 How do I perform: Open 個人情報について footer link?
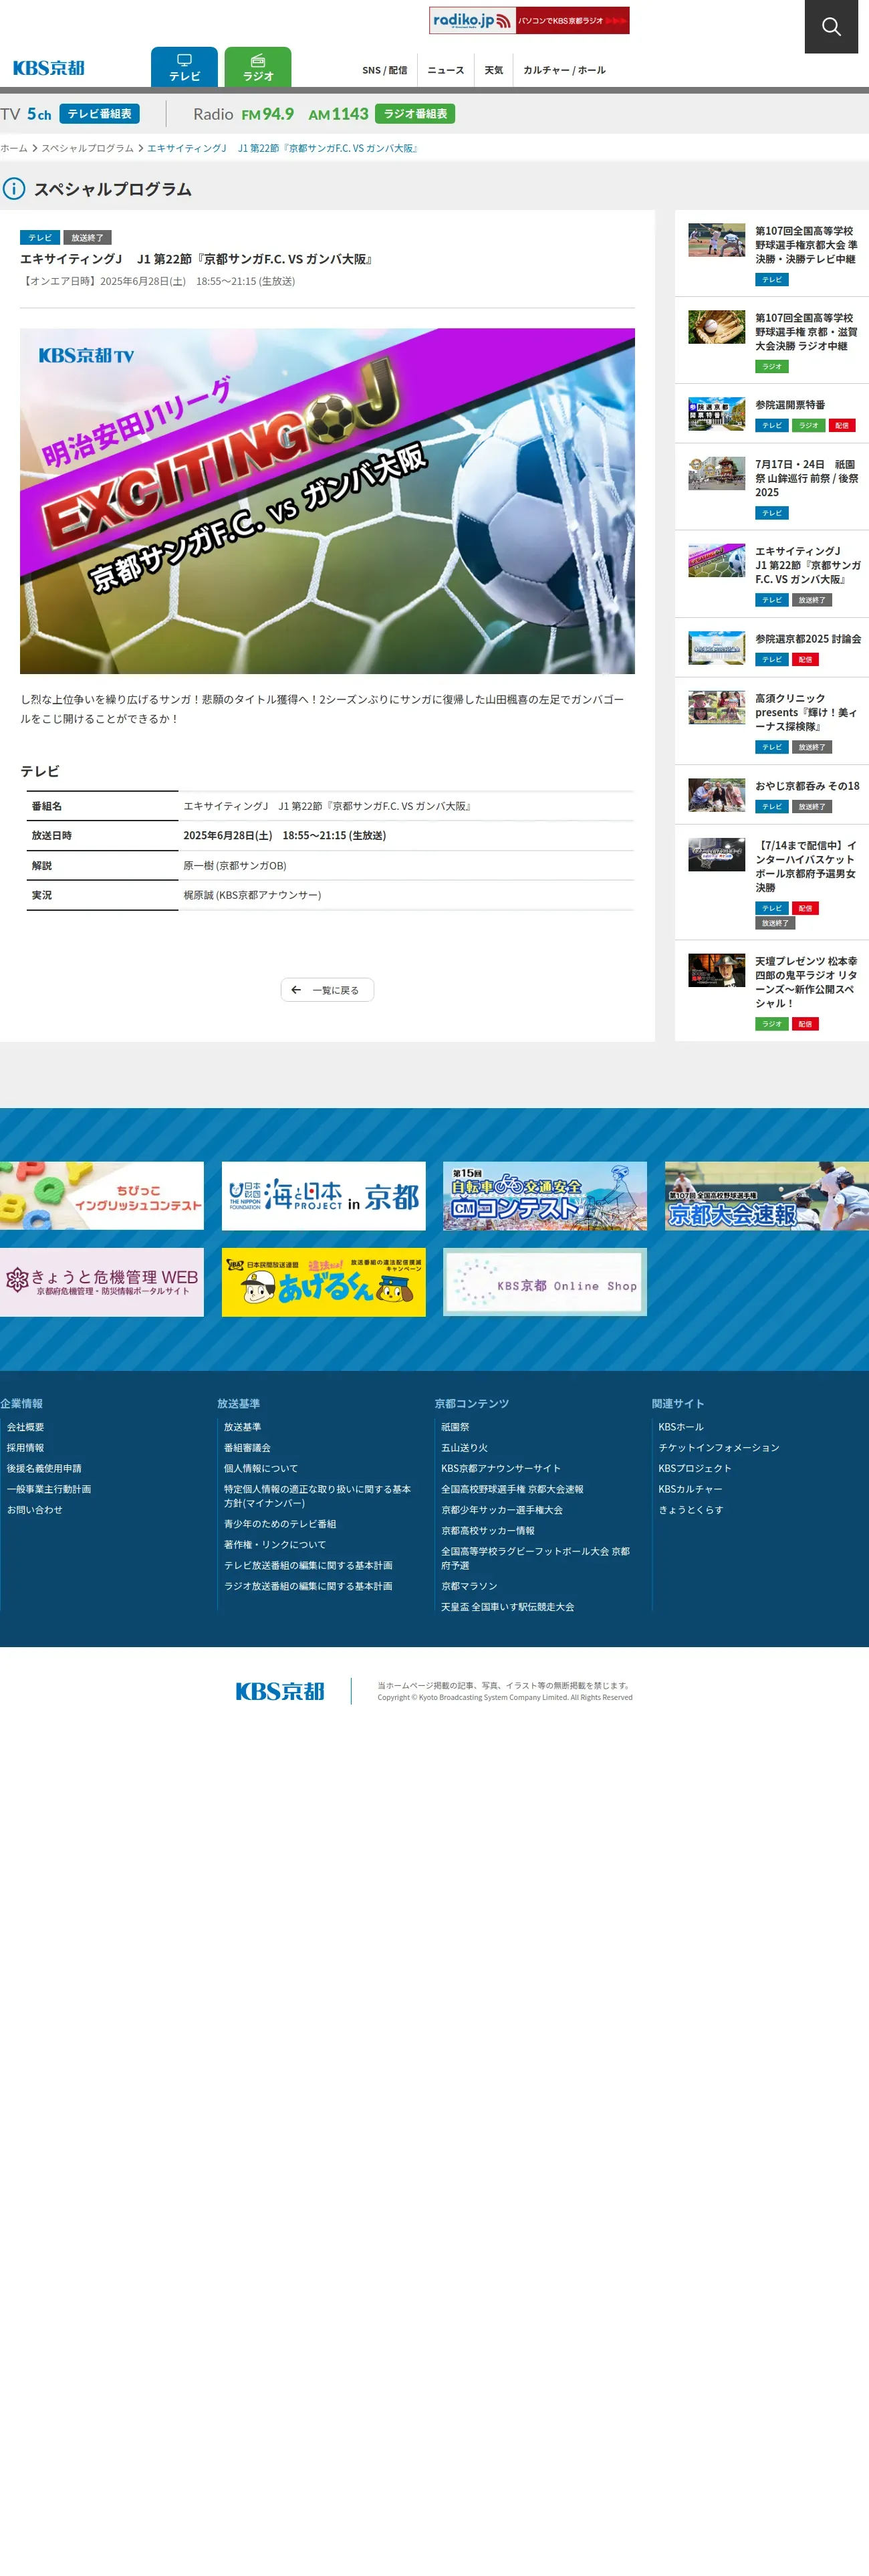click(261, 1469)
